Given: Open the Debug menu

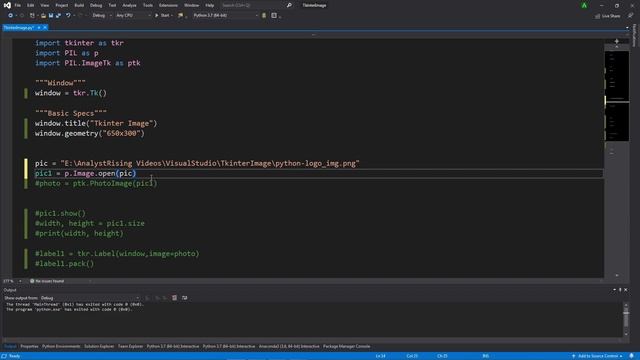Looking at the screenshot, I should point(96,5).
